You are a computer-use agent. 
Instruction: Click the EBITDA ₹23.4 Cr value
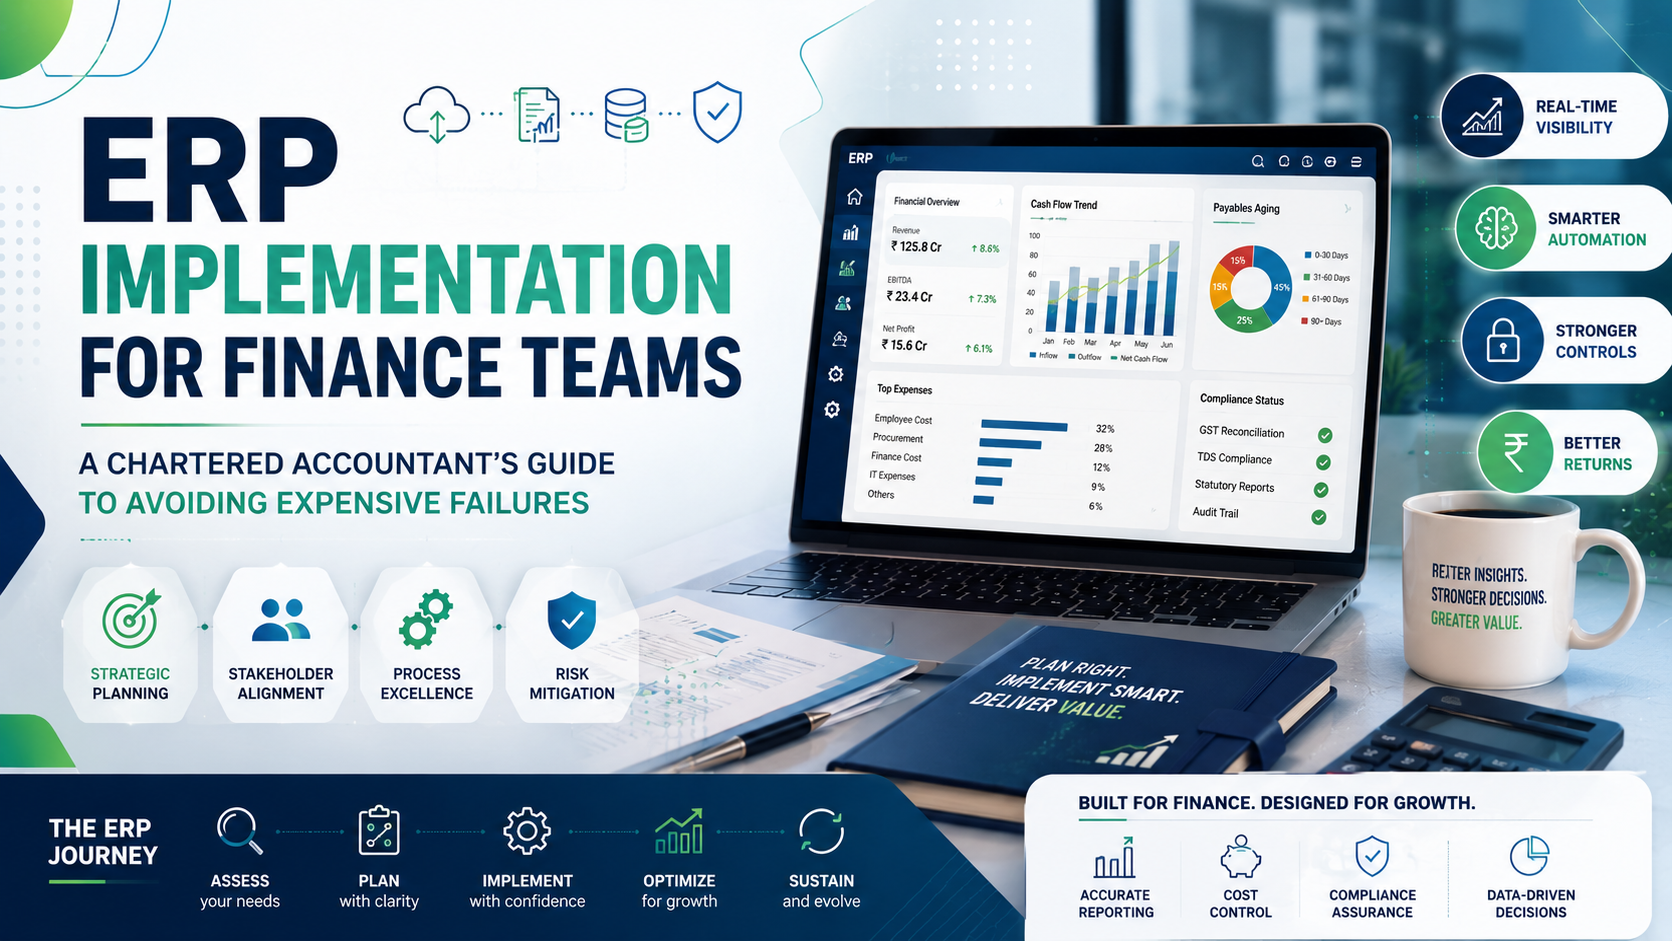[x=909, y=296]
